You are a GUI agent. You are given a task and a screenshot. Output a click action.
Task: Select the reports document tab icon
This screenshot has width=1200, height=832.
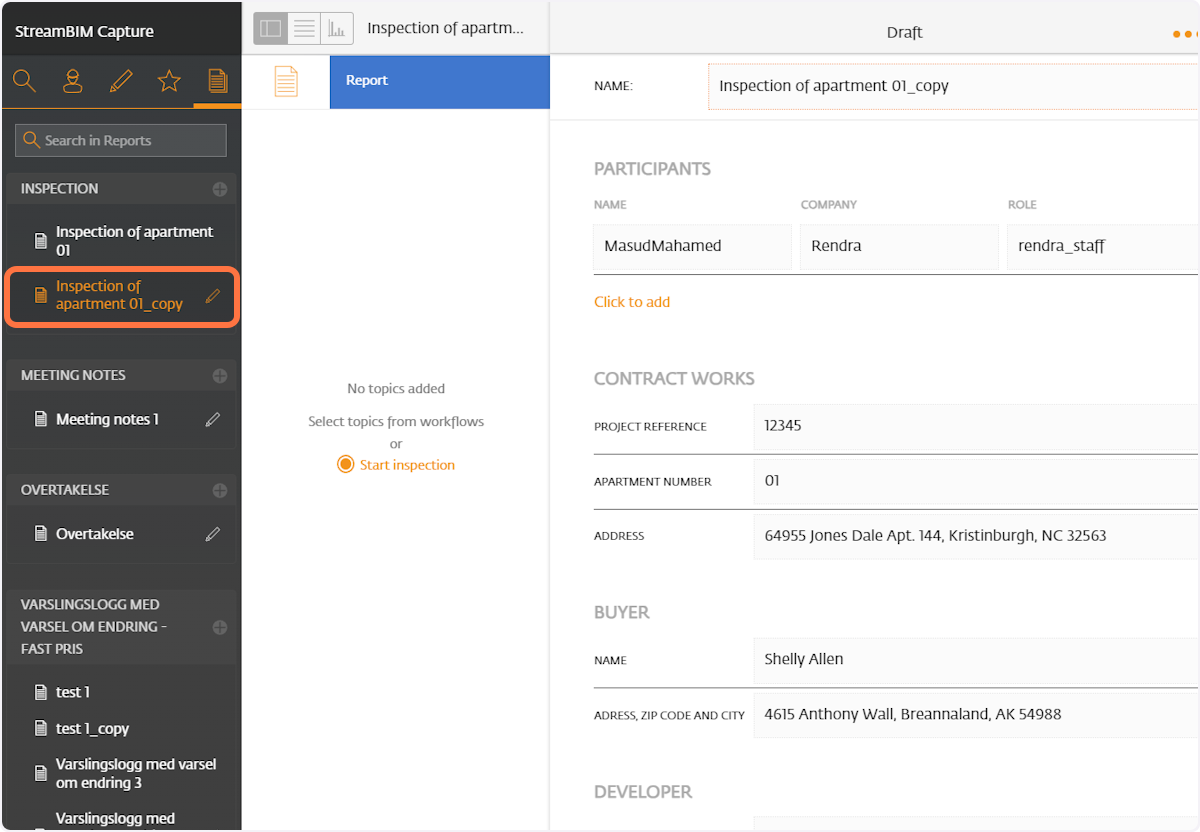217,81
